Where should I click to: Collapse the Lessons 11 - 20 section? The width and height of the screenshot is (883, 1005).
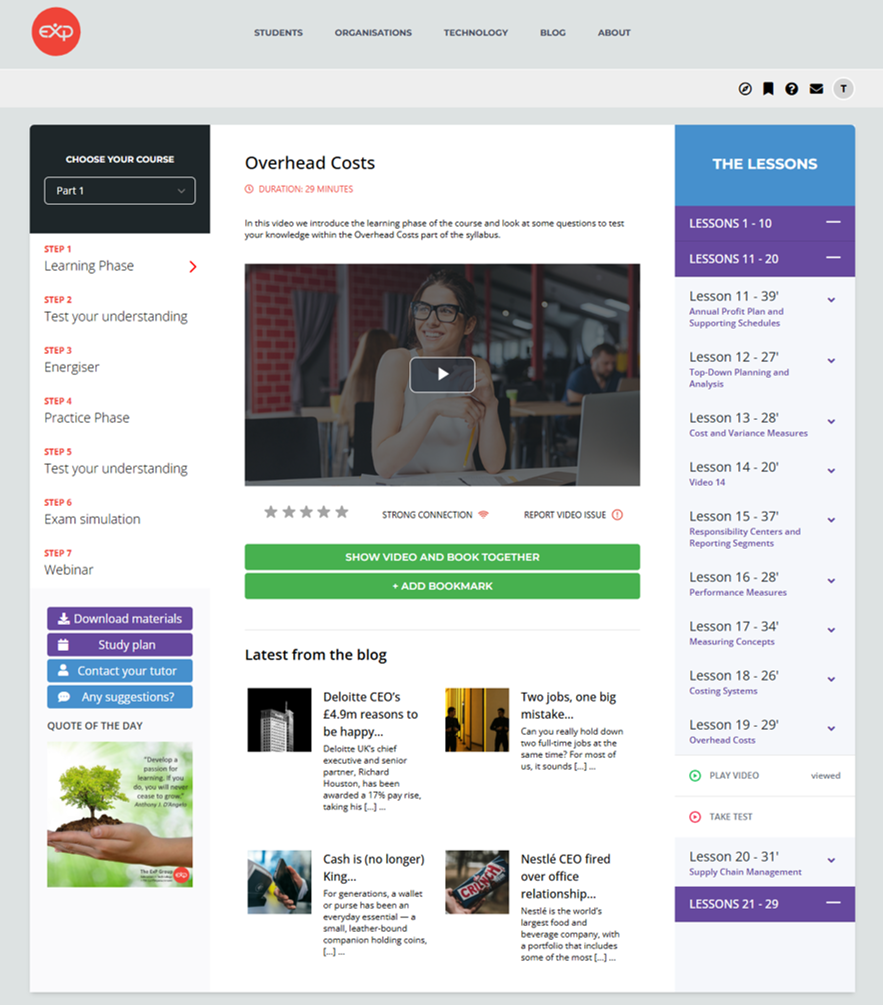click(832, 258)
